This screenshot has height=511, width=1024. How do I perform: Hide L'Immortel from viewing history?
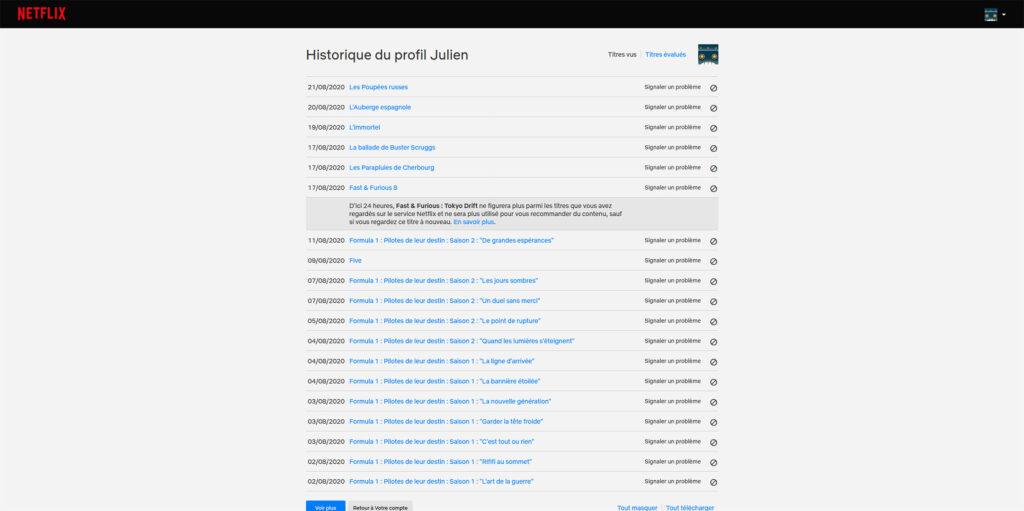pos(713,128)
